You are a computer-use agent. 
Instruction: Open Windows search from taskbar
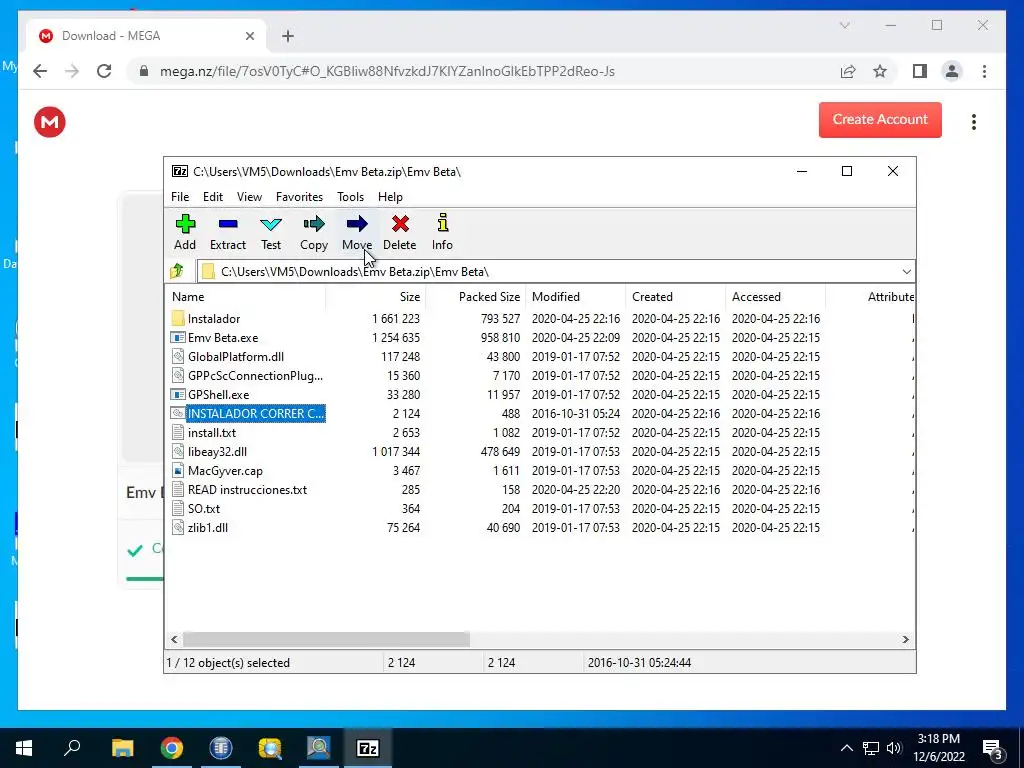(72, 748)
